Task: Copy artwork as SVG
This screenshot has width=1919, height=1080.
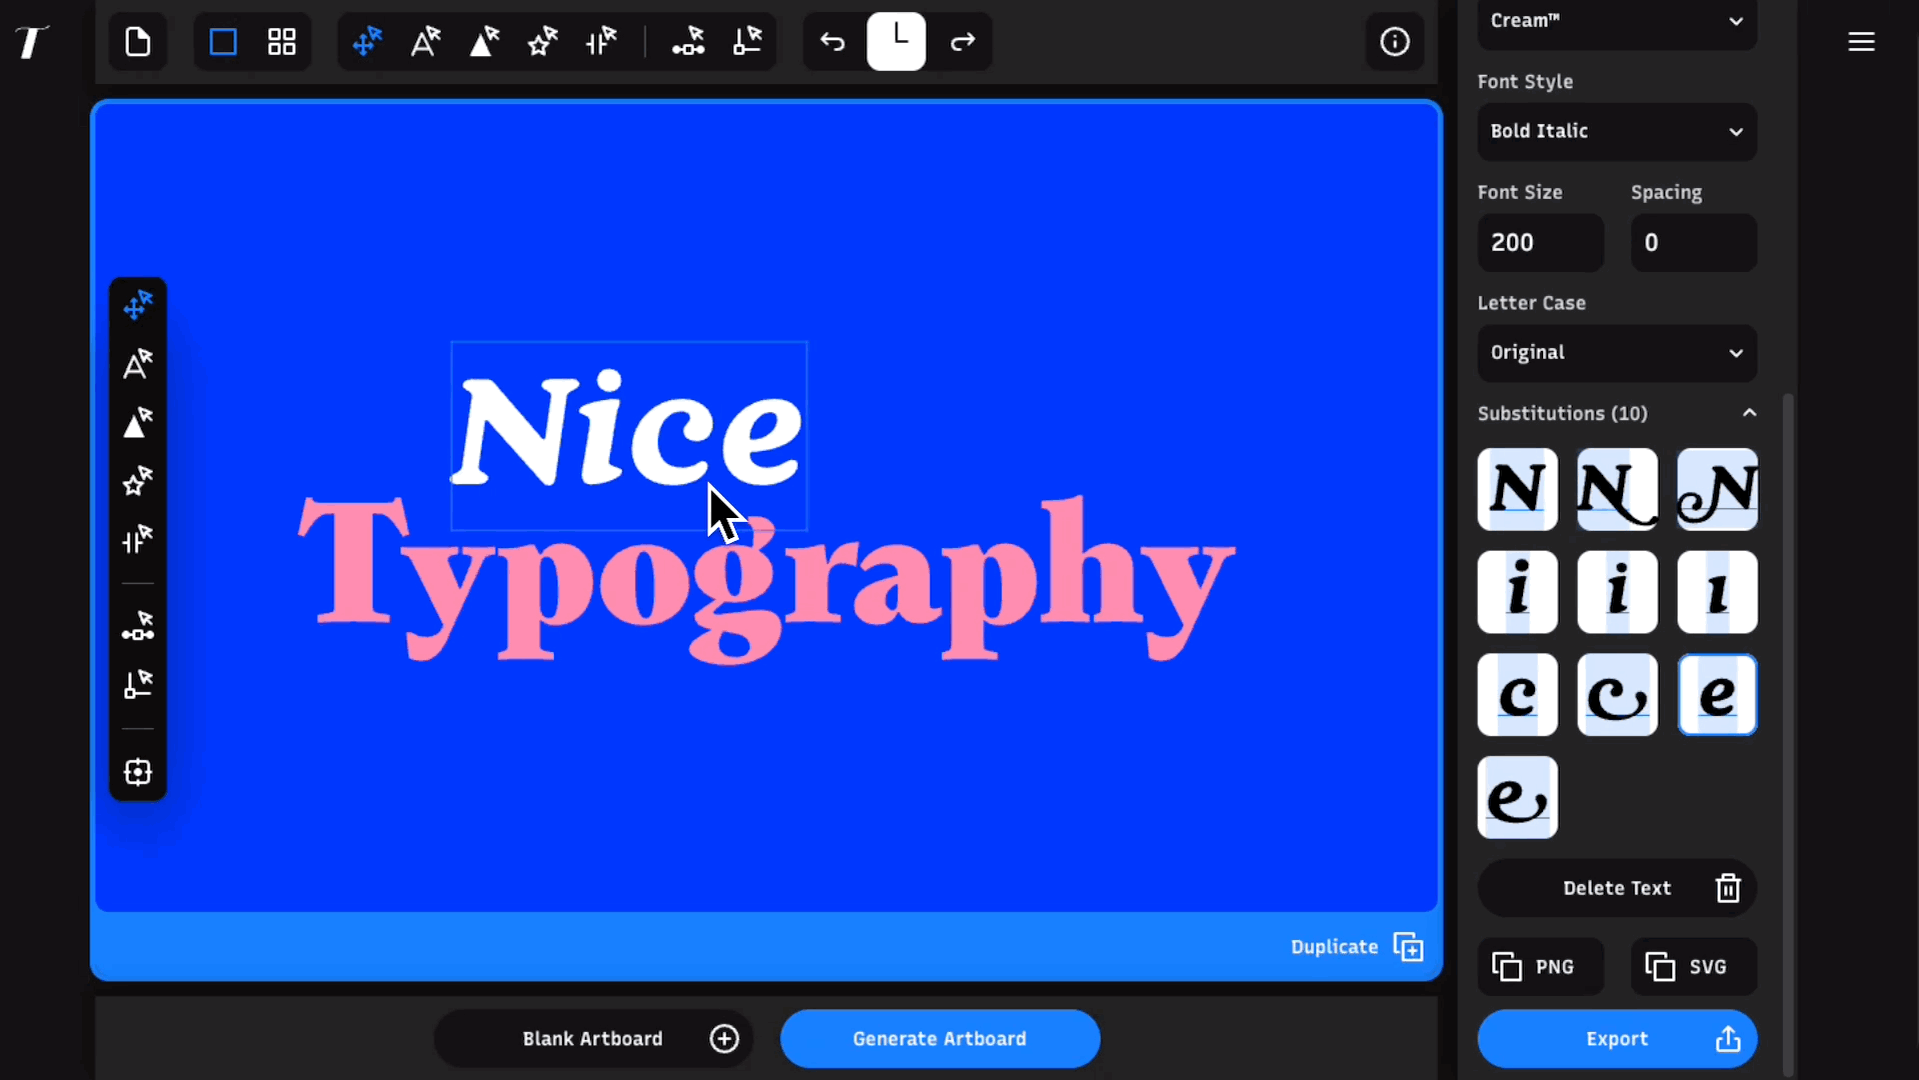Action: click(x=1693, y=967)
